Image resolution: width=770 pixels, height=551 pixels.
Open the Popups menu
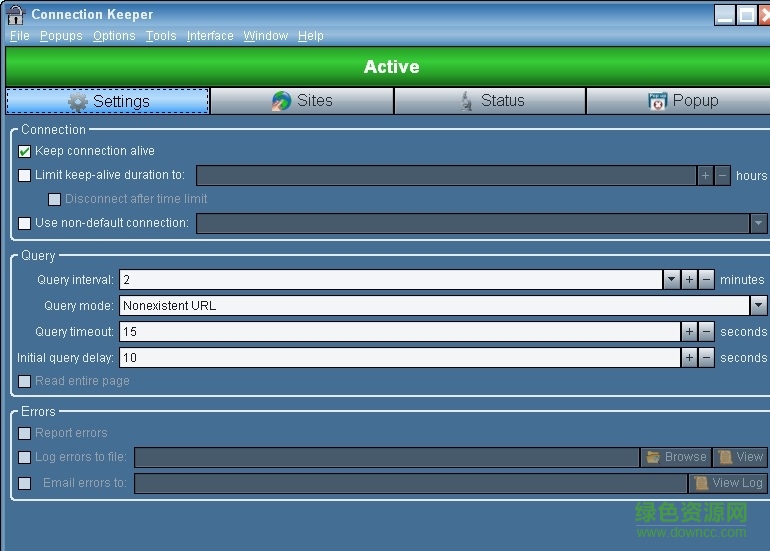click(x=61, y=36)
